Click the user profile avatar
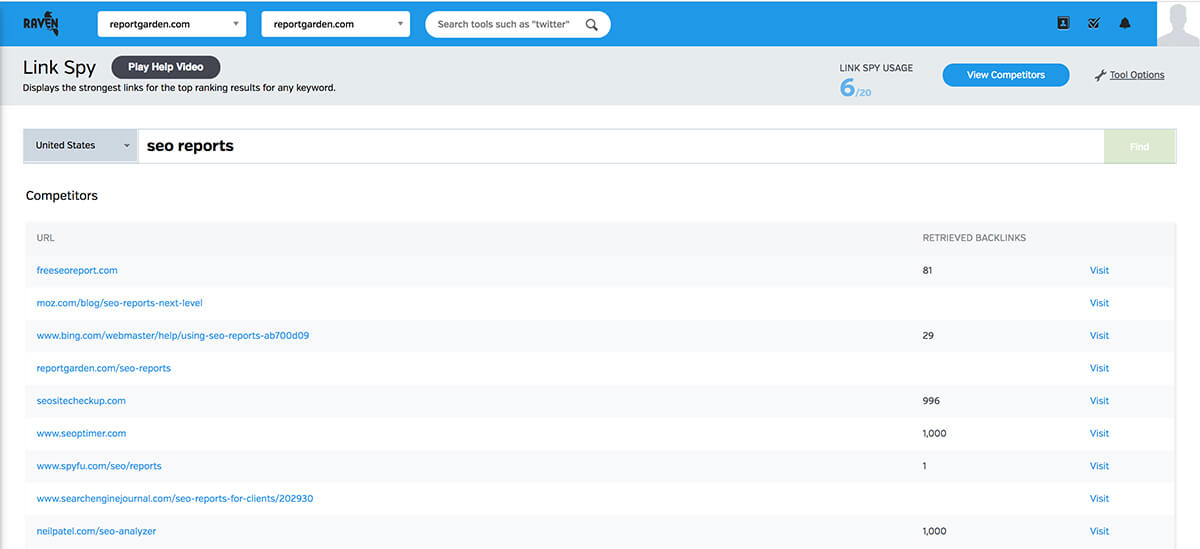This screenshot has height=549, width=1200. point(1178,24)
